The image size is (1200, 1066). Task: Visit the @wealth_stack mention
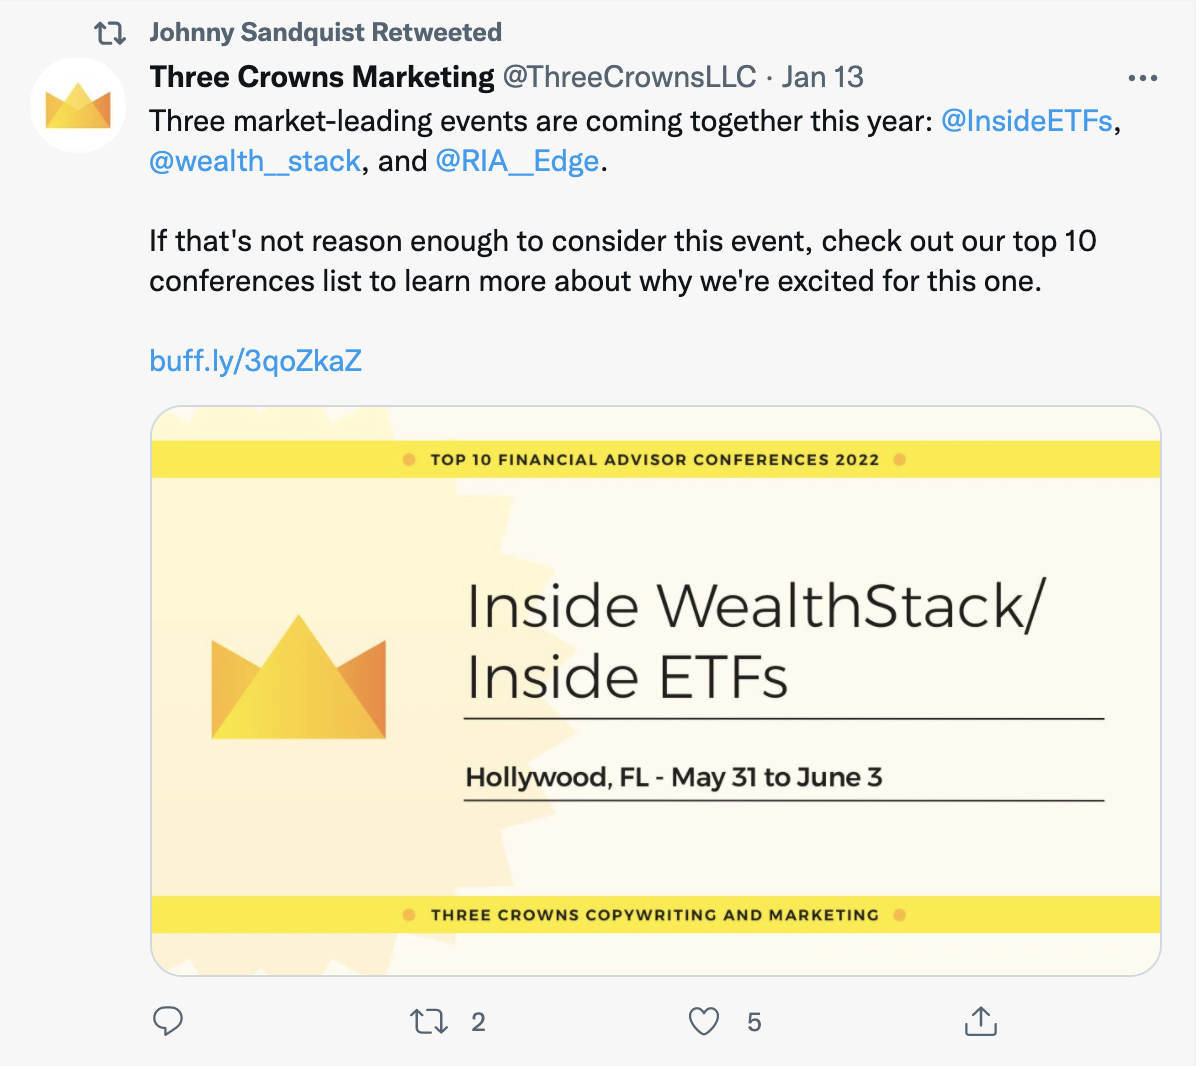point(254,161)
